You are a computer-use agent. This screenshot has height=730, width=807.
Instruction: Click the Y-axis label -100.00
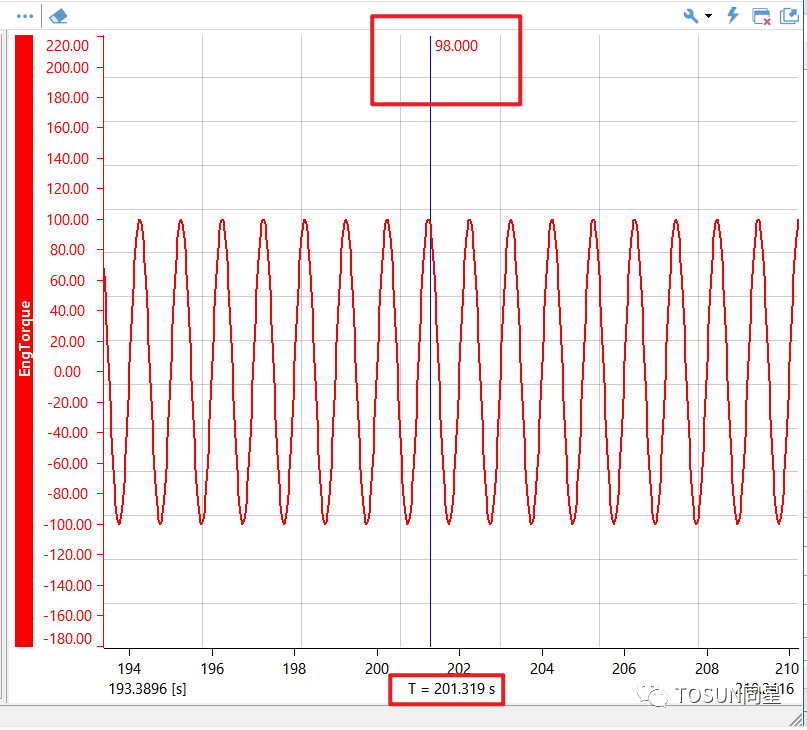[67, 525]
